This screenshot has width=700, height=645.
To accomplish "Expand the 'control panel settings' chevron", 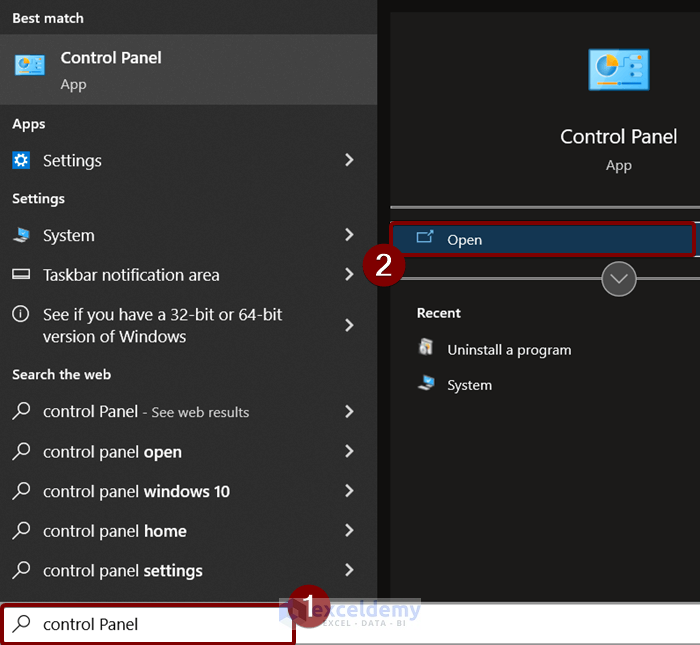I will coord(350,570).
